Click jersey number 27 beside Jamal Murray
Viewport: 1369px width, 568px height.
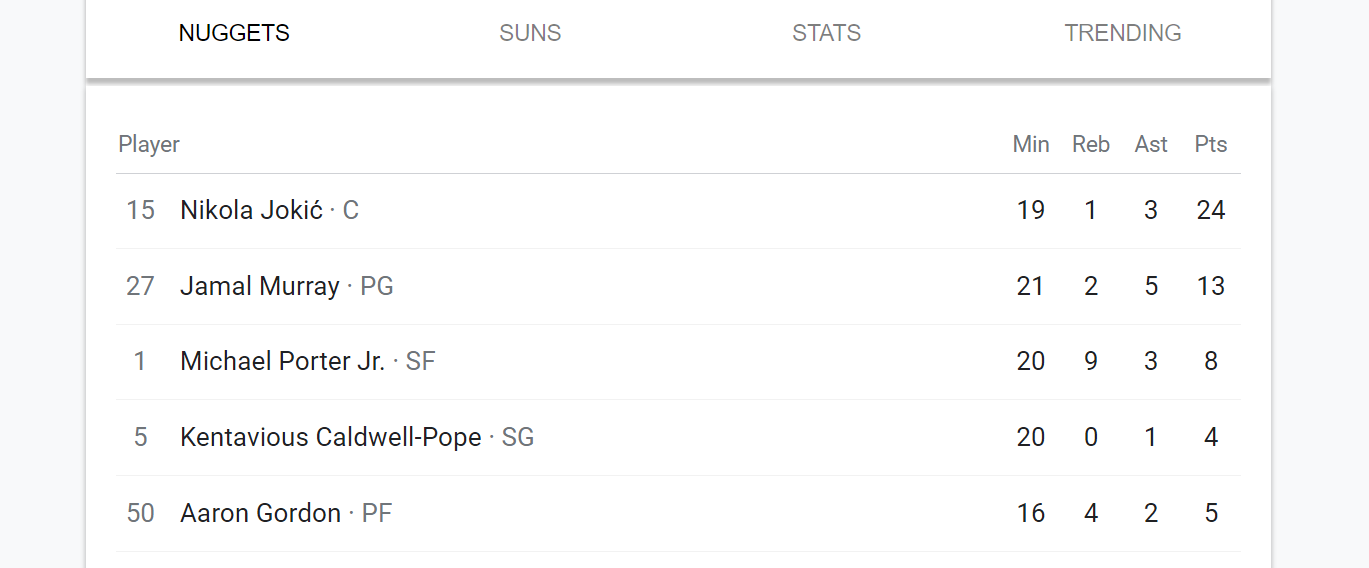click(140, 286)
